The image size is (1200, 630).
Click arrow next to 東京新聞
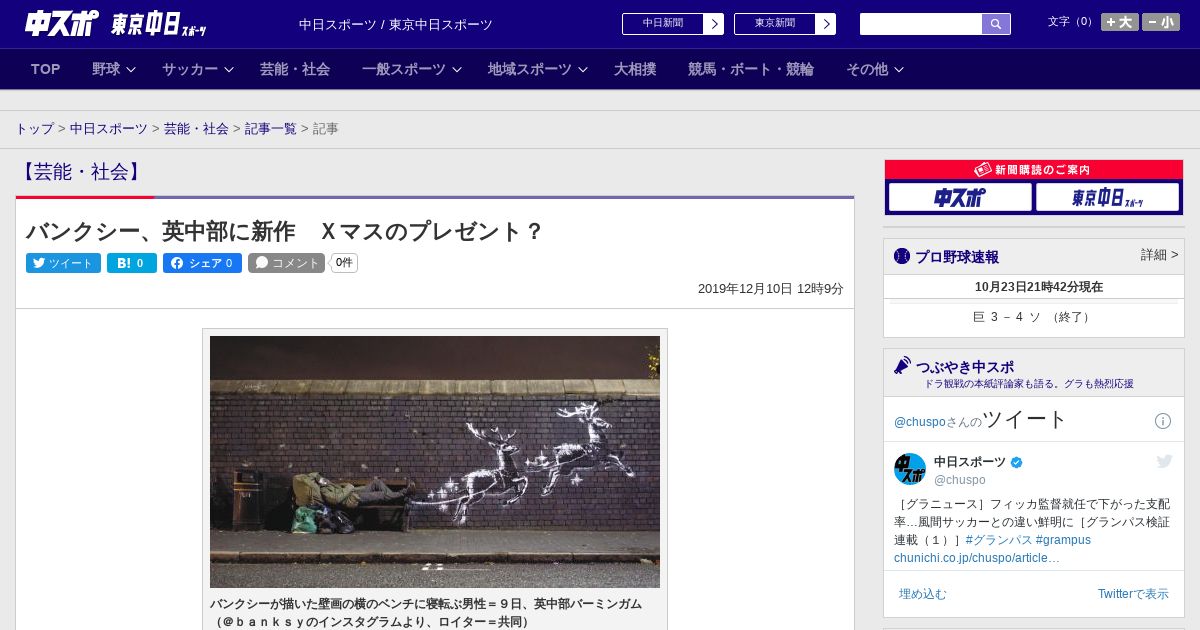[826, 24]
